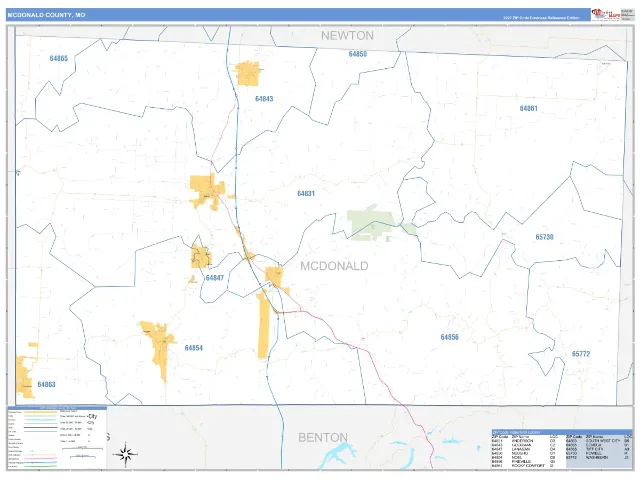
Task: Click the SOUTH WEST CITY row in ZIP index
Action: pos(599,441)
